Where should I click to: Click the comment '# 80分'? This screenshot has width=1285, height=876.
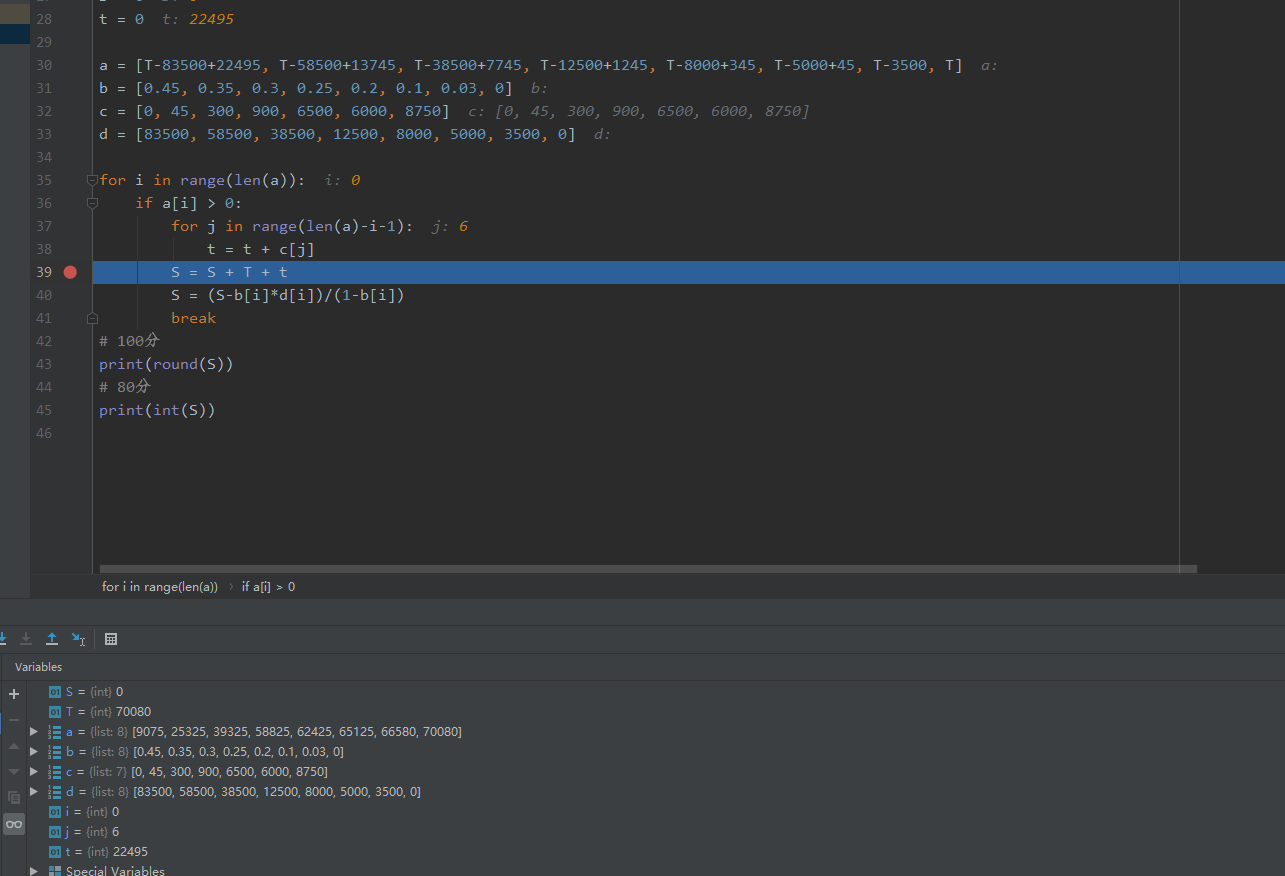click(125, 387)
